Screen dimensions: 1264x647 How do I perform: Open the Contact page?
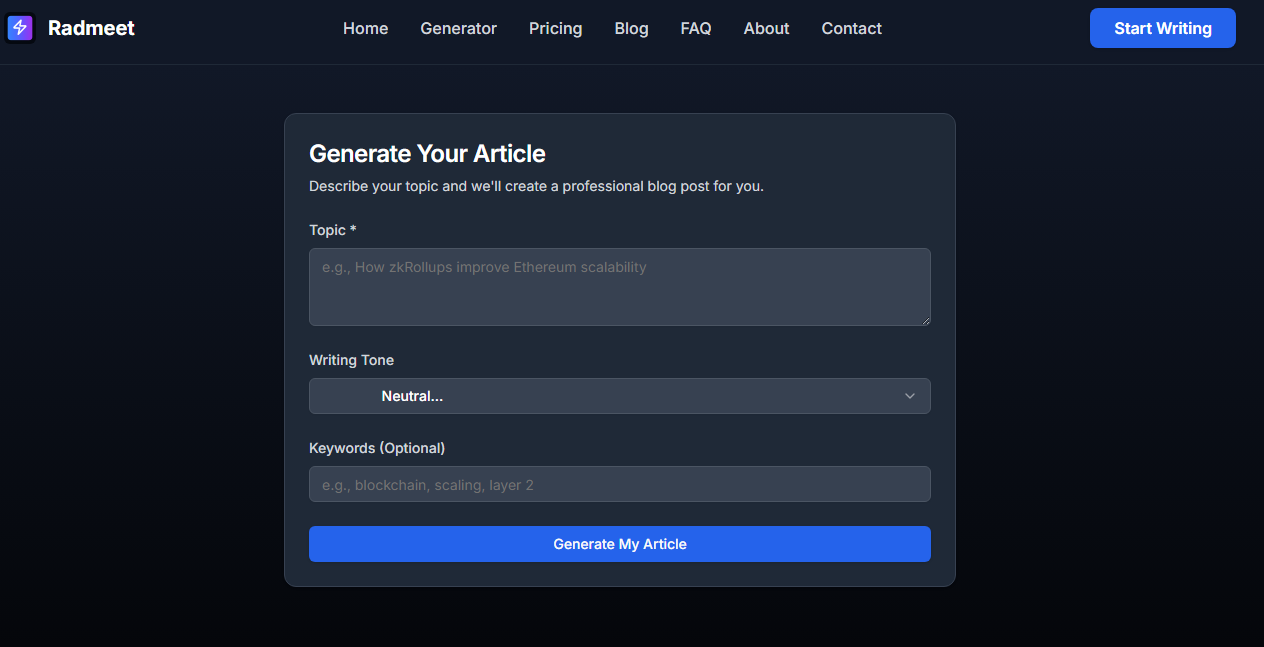pos(851,28)
